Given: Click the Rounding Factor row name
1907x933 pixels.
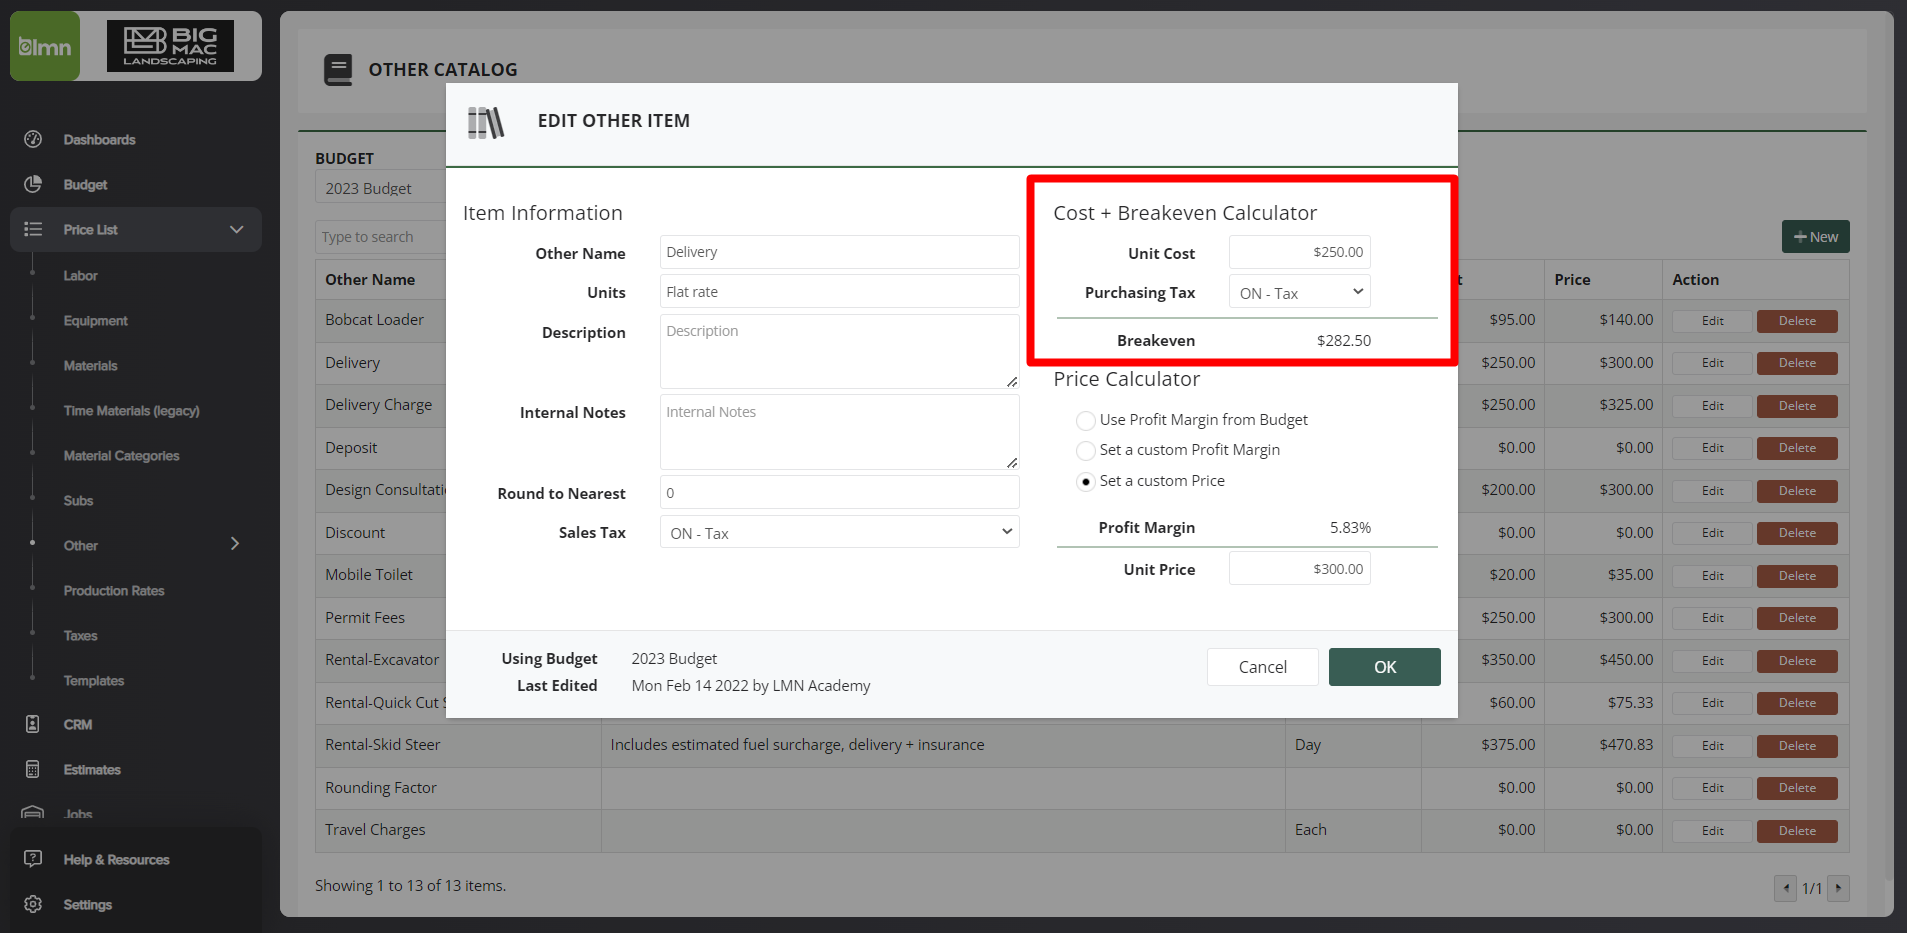Looking at the screenshot, I should 381,788.
